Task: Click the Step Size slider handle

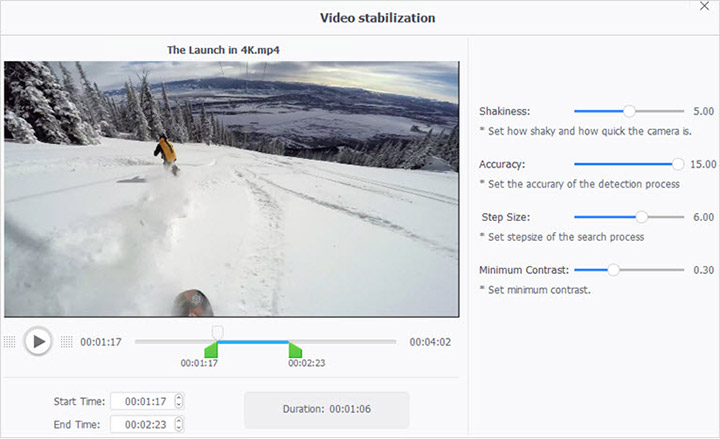Action: [641, 216]
